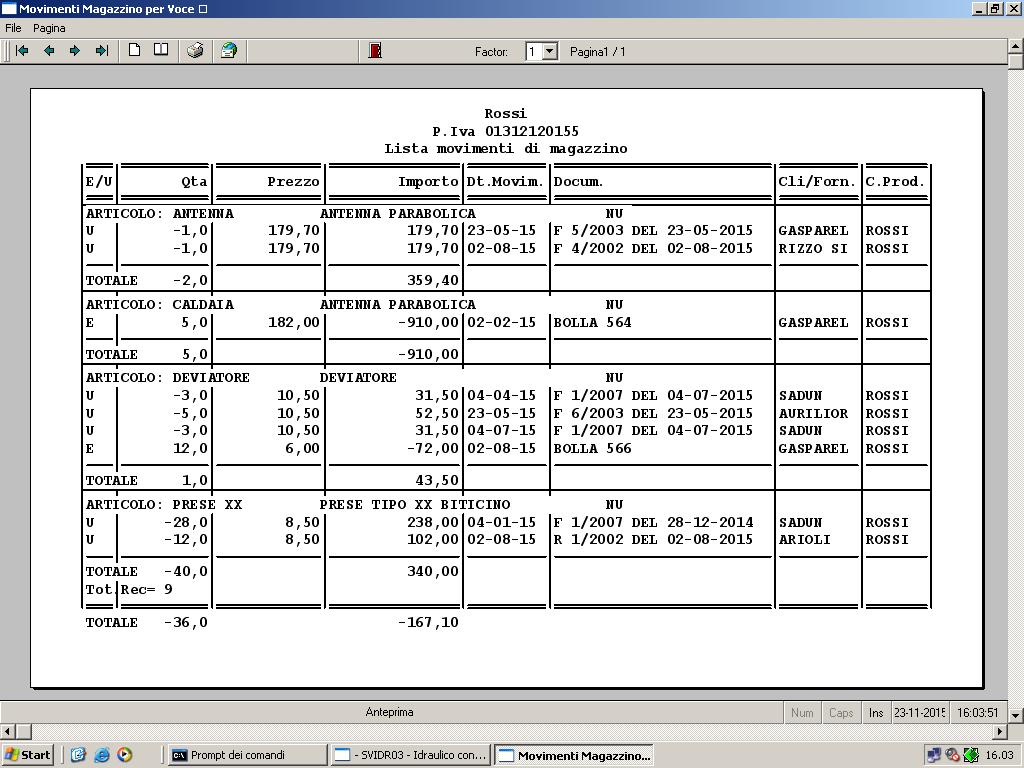Launch Internet Explorer from quick launch
This screenshot has height=768, width=1024.
tap(101, 755)
